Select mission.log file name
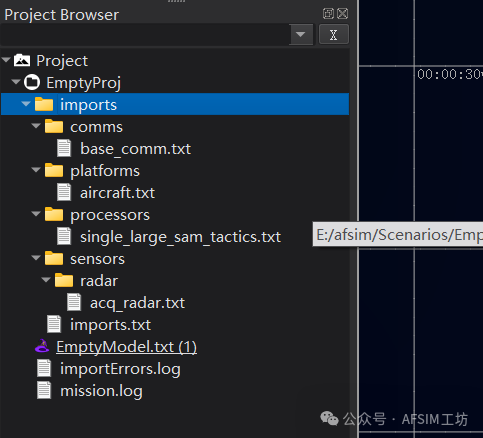Viewport: 483px width, 438px height. (101, 391)
